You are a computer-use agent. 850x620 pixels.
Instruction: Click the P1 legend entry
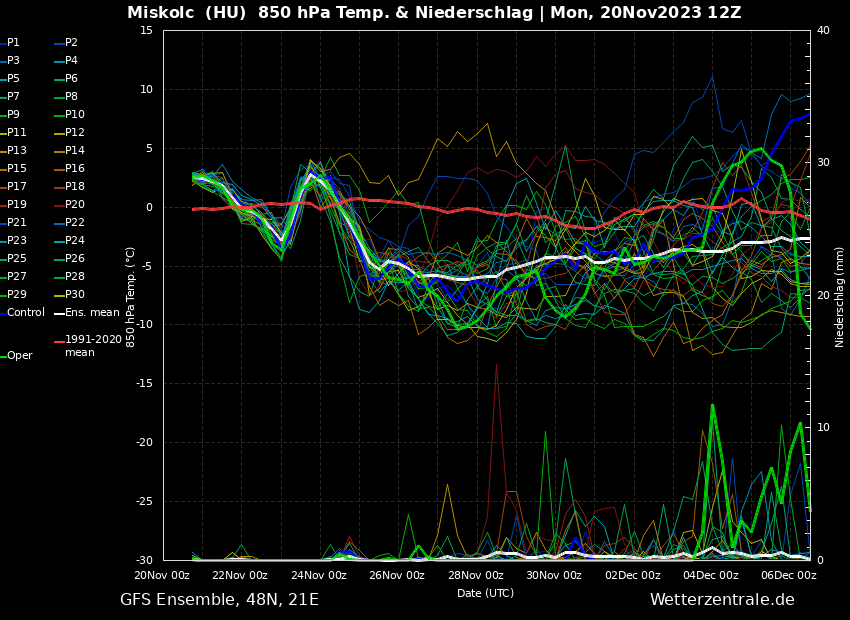(13, 43)
